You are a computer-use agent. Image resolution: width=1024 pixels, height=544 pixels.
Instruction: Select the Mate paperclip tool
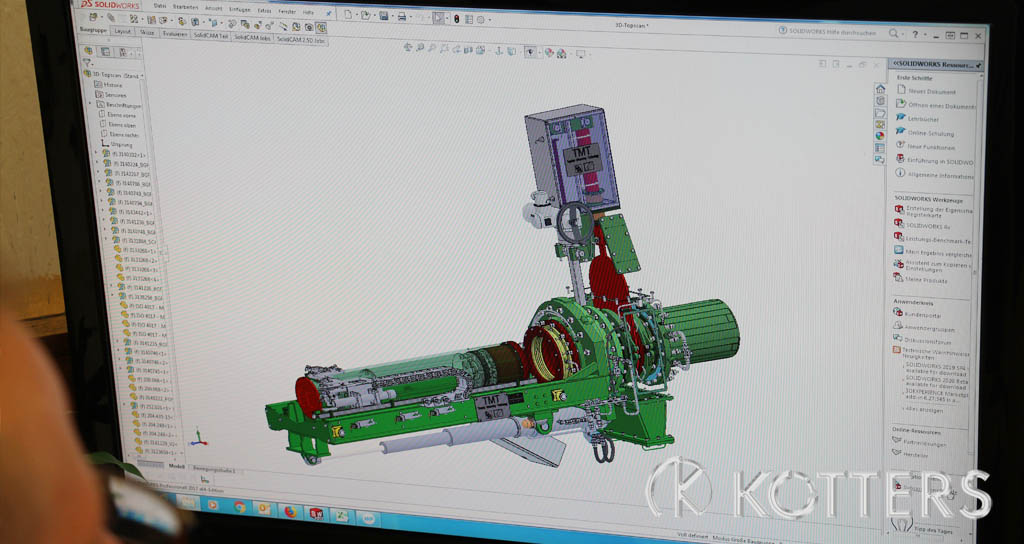pyautogui.click(x=110, y=18)
